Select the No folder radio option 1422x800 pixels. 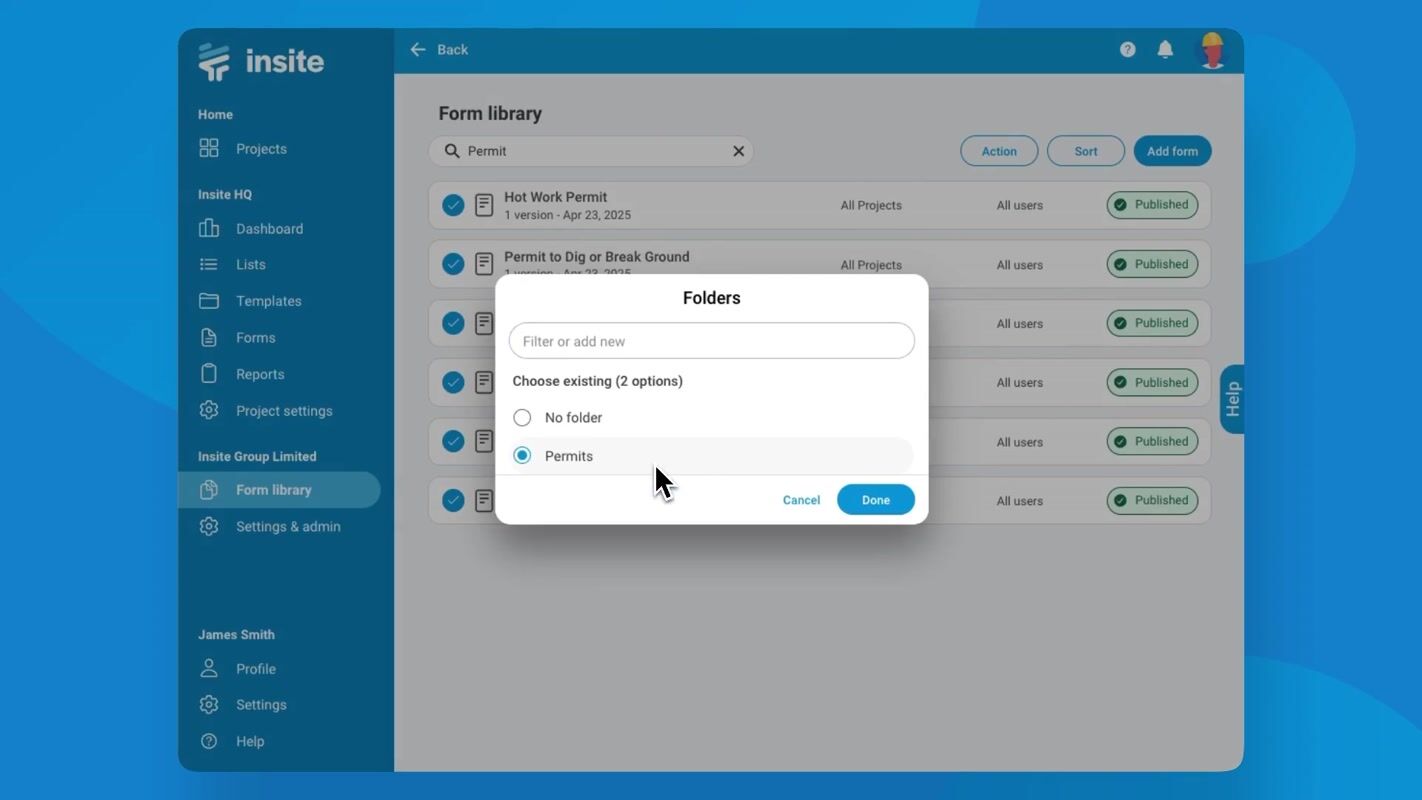(522, 418)
